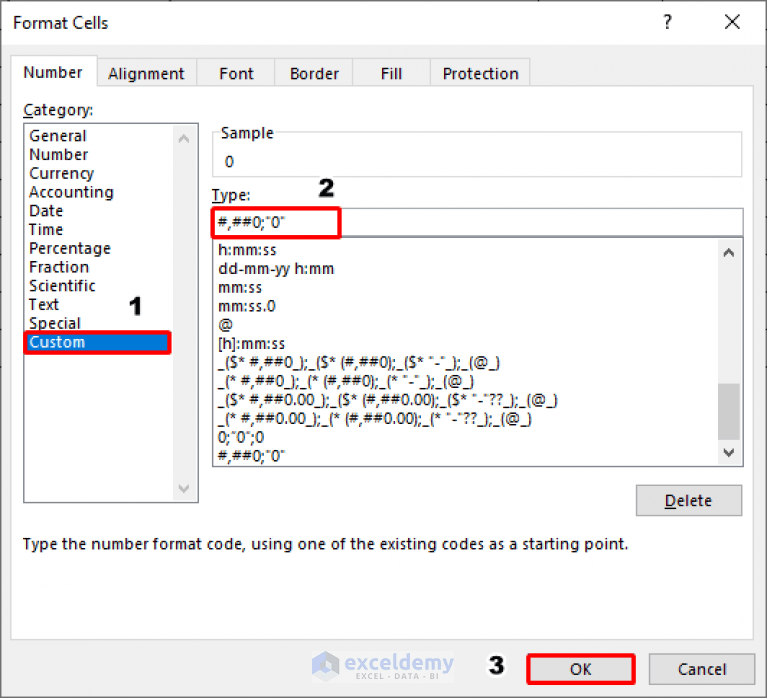The width and height of the screenshot is (767, 698).
Task: Click the category list scroll up arrow
Action: coord(184,139)
